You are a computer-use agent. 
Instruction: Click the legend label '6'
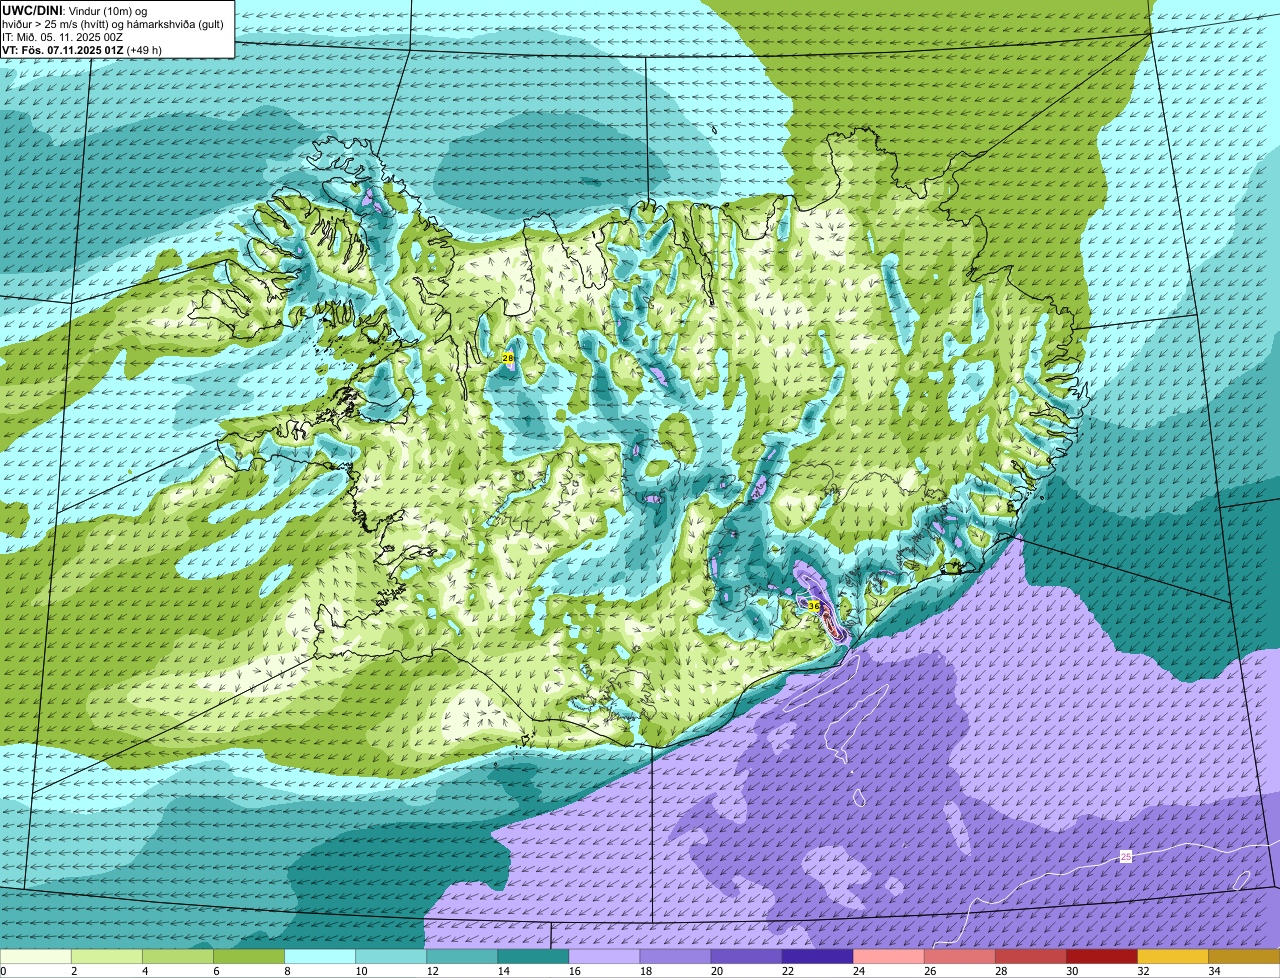point(215,971)
